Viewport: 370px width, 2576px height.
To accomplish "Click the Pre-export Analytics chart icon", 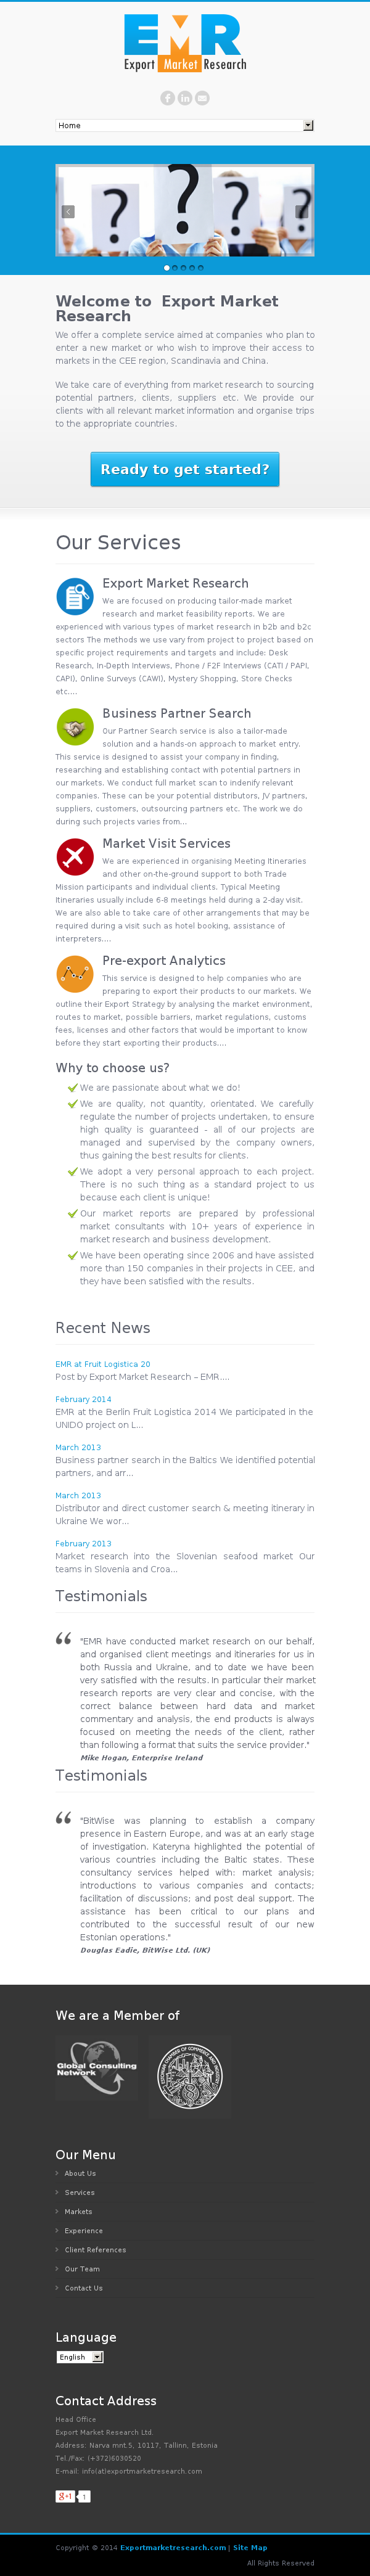I will [x=75, y=974].
